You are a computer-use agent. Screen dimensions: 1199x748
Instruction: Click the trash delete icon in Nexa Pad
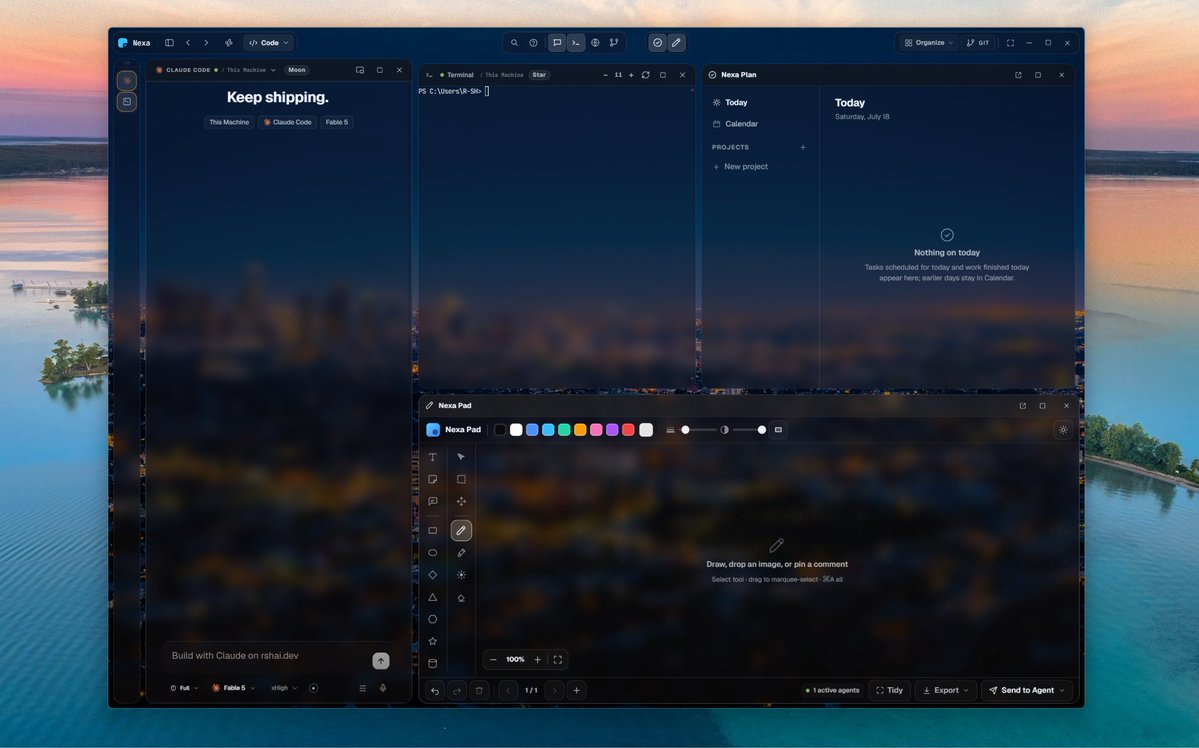coord(479,691)
